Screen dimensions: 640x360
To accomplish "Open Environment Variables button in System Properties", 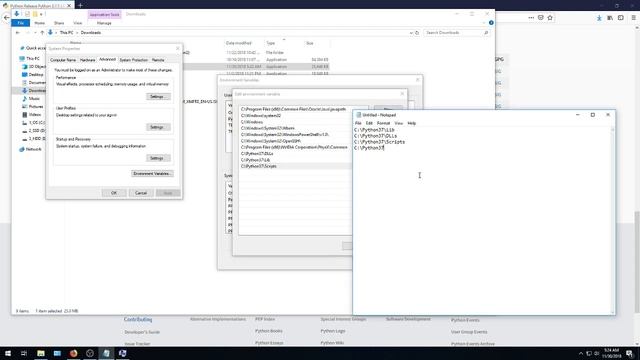I will coord(152,173).
